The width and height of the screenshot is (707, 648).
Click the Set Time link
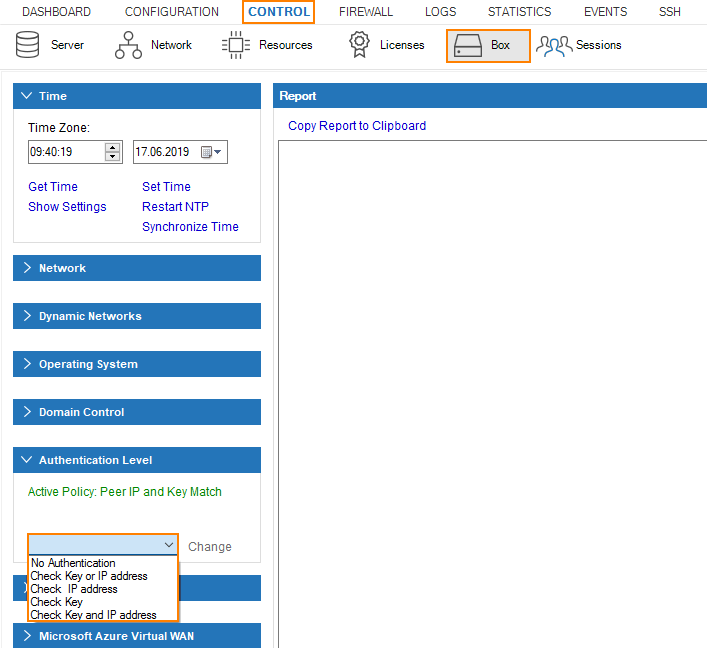[x=166, y=187]
